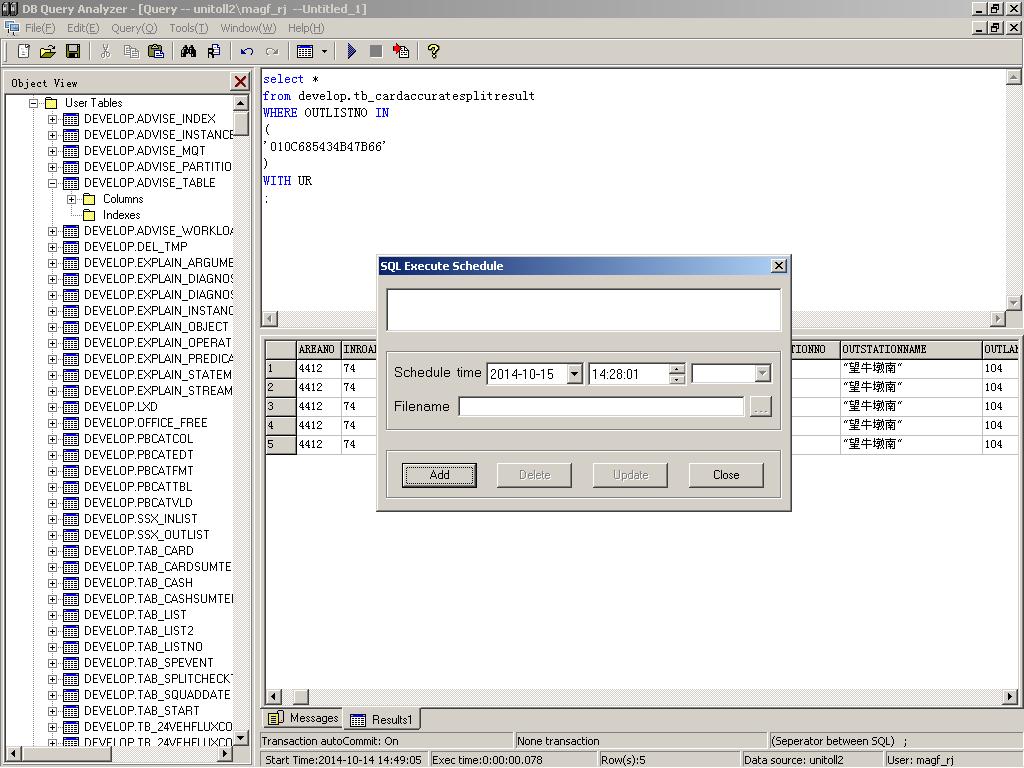The image size is (1024, 768).
Task: Open the Query(Q) menu
Action: pos(134,28)
